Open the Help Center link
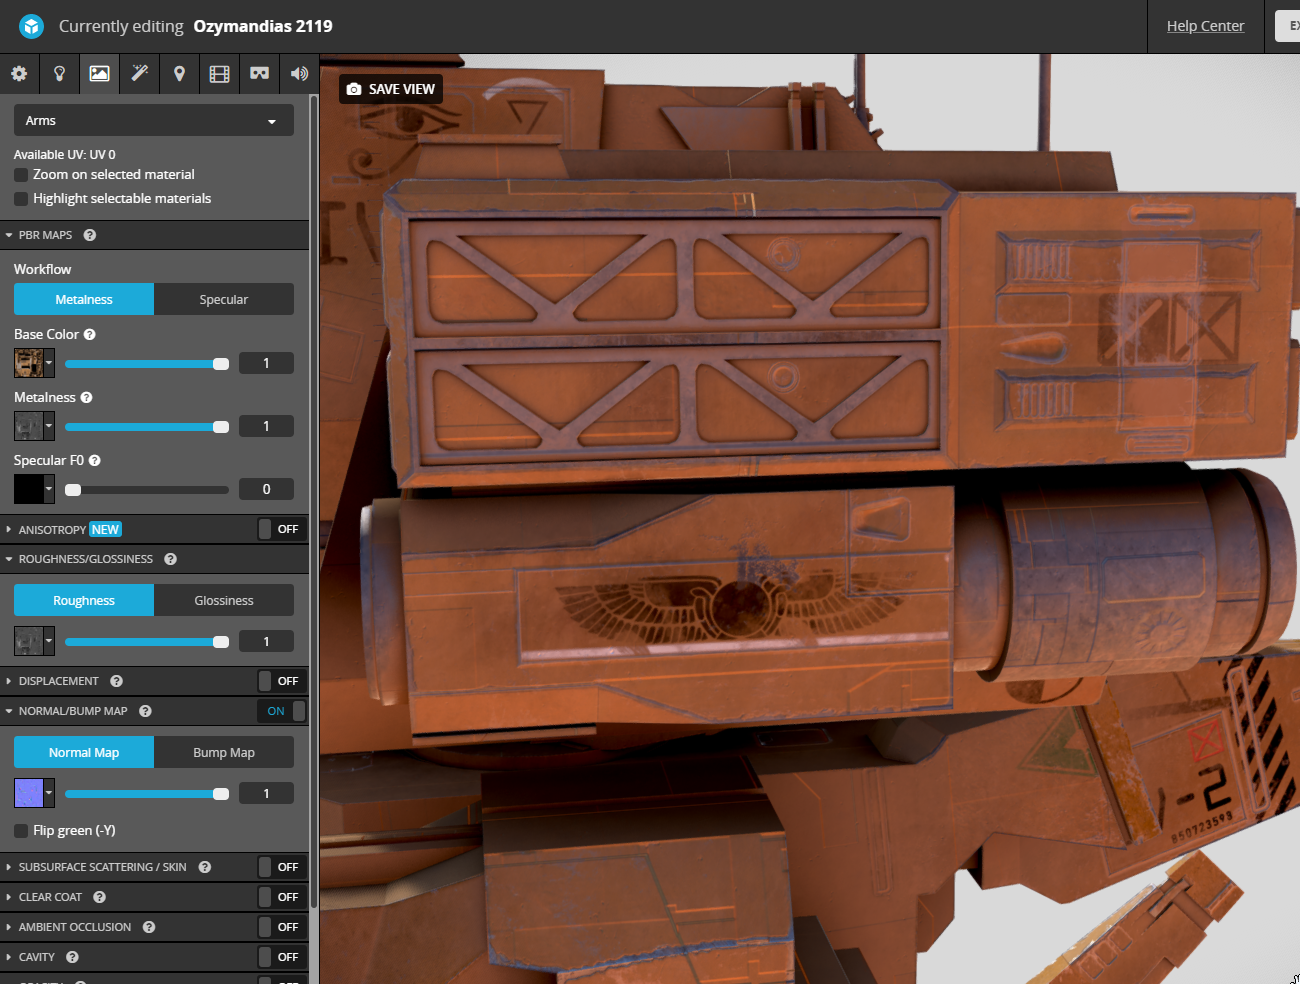 click(x=1205, y=26)
